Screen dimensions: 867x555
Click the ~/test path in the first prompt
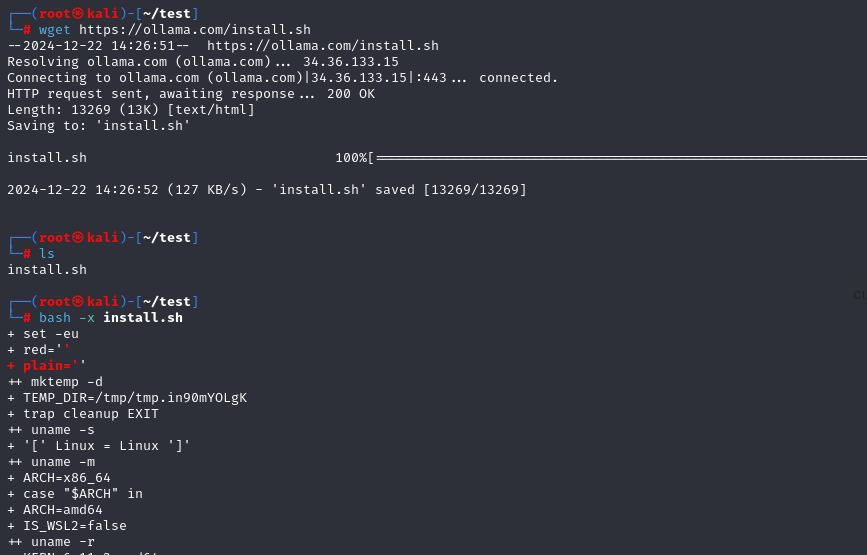(x=166, y=13)
